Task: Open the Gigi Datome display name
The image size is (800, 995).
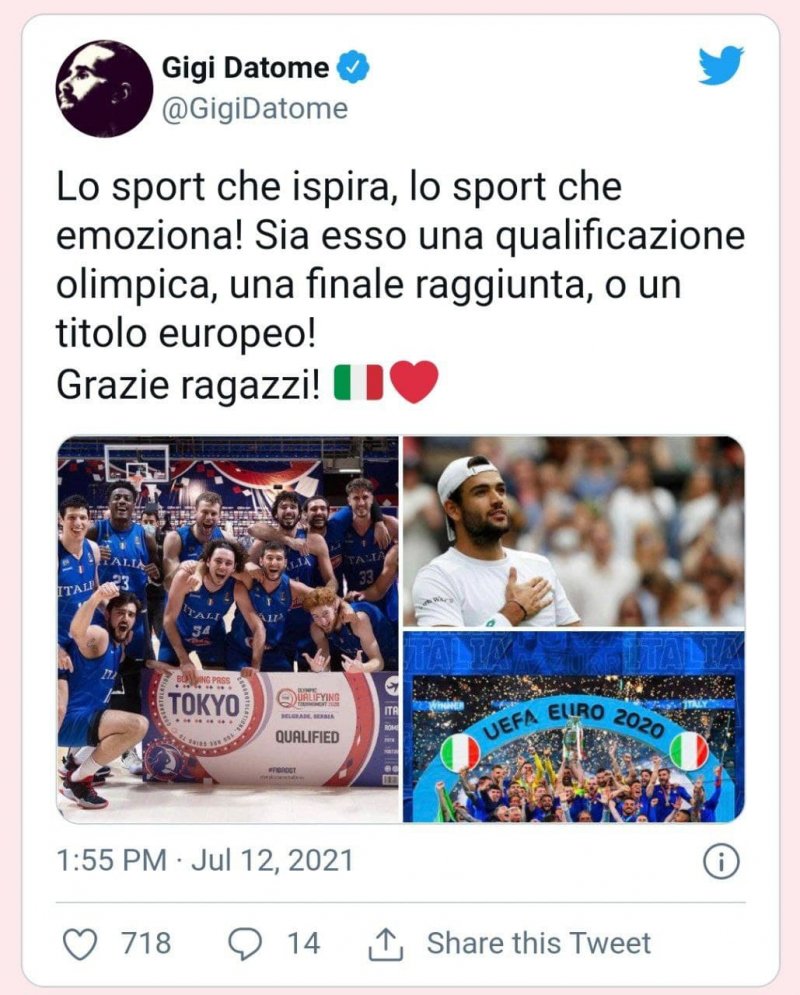Action: point(245,67)
